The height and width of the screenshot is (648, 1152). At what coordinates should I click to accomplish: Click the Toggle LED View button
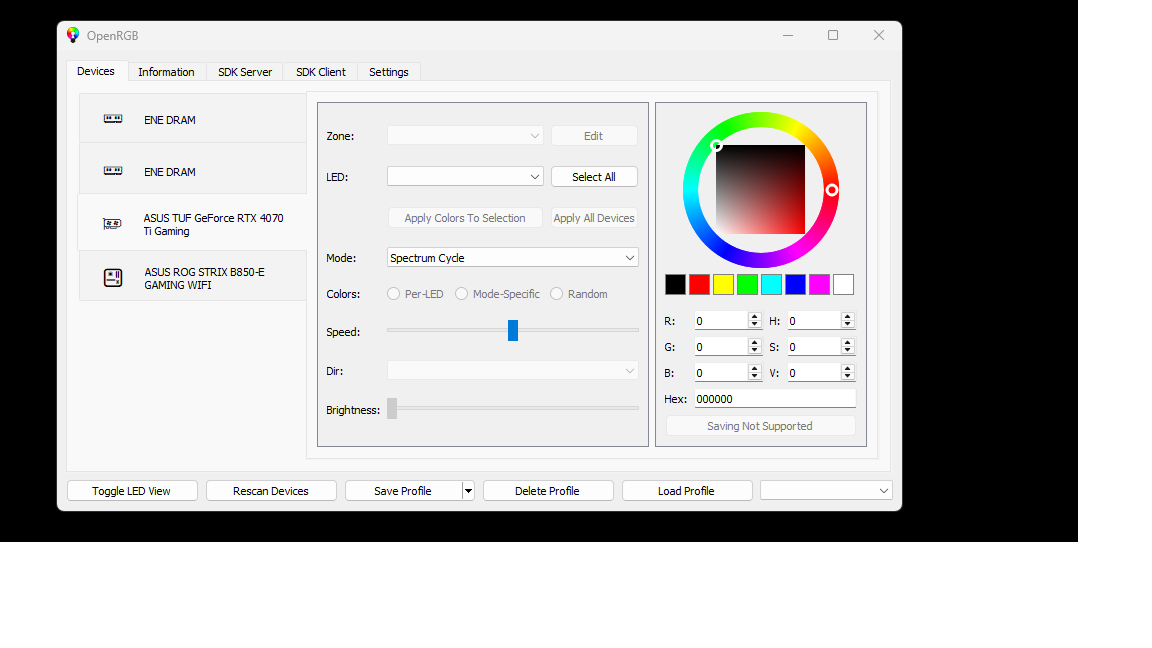click(x=132, y=491)
